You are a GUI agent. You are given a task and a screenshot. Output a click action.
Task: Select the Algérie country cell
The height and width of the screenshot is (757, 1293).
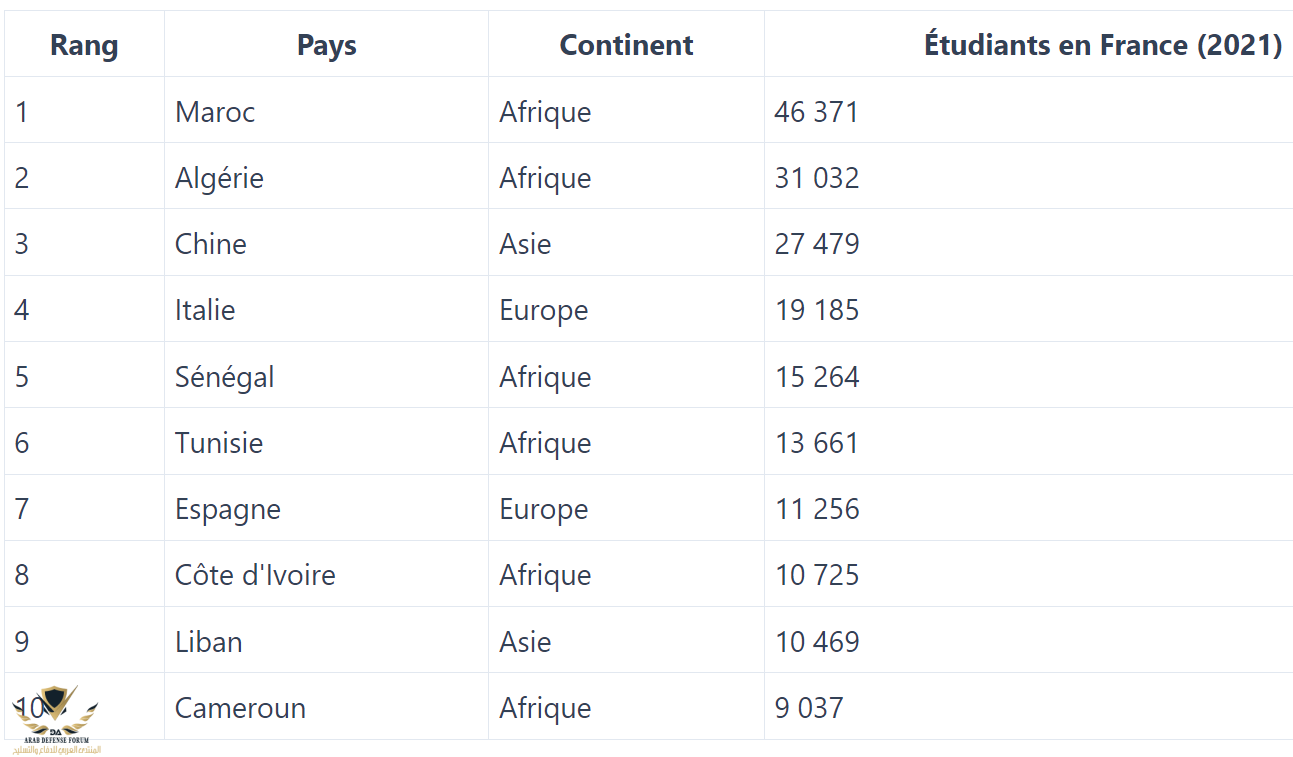[x=326, y=177]
